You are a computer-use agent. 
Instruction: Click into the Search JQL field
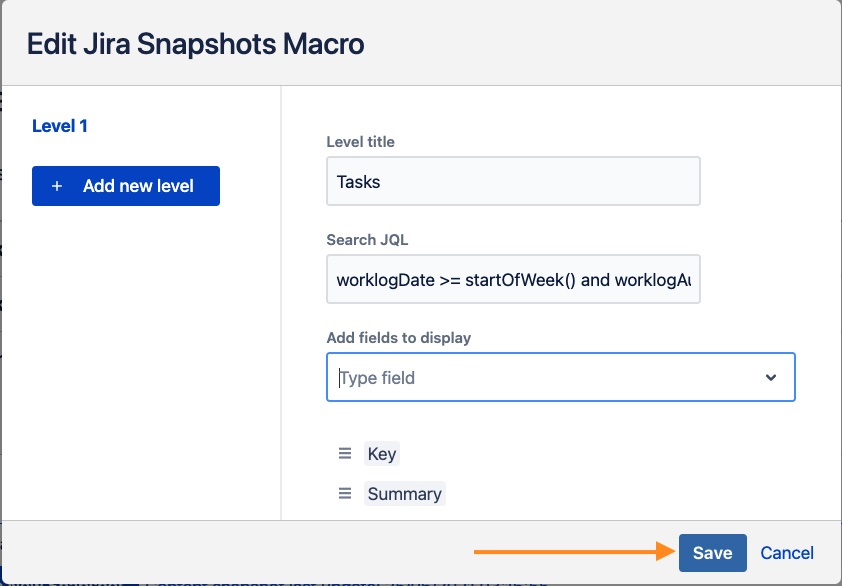tap(513, 279)
